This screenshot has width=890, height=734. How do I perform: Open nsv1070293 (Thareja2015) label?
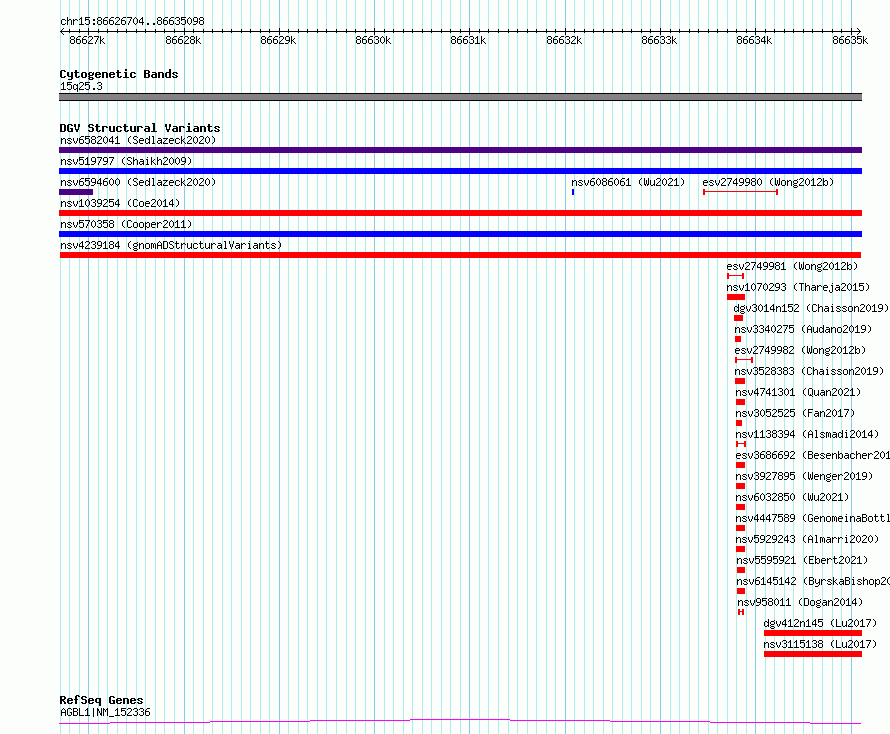tap(797, 287)
